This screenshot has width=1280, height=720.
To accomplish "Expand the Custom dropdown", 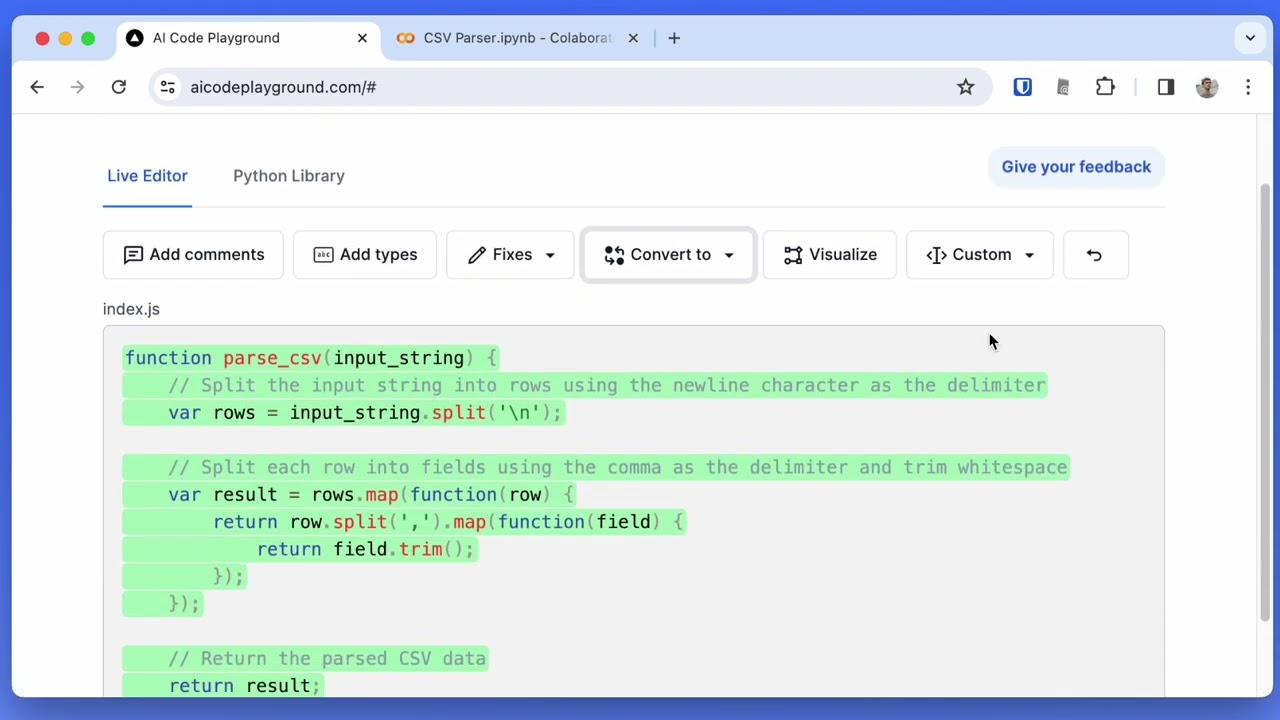I will pos(980,255).
